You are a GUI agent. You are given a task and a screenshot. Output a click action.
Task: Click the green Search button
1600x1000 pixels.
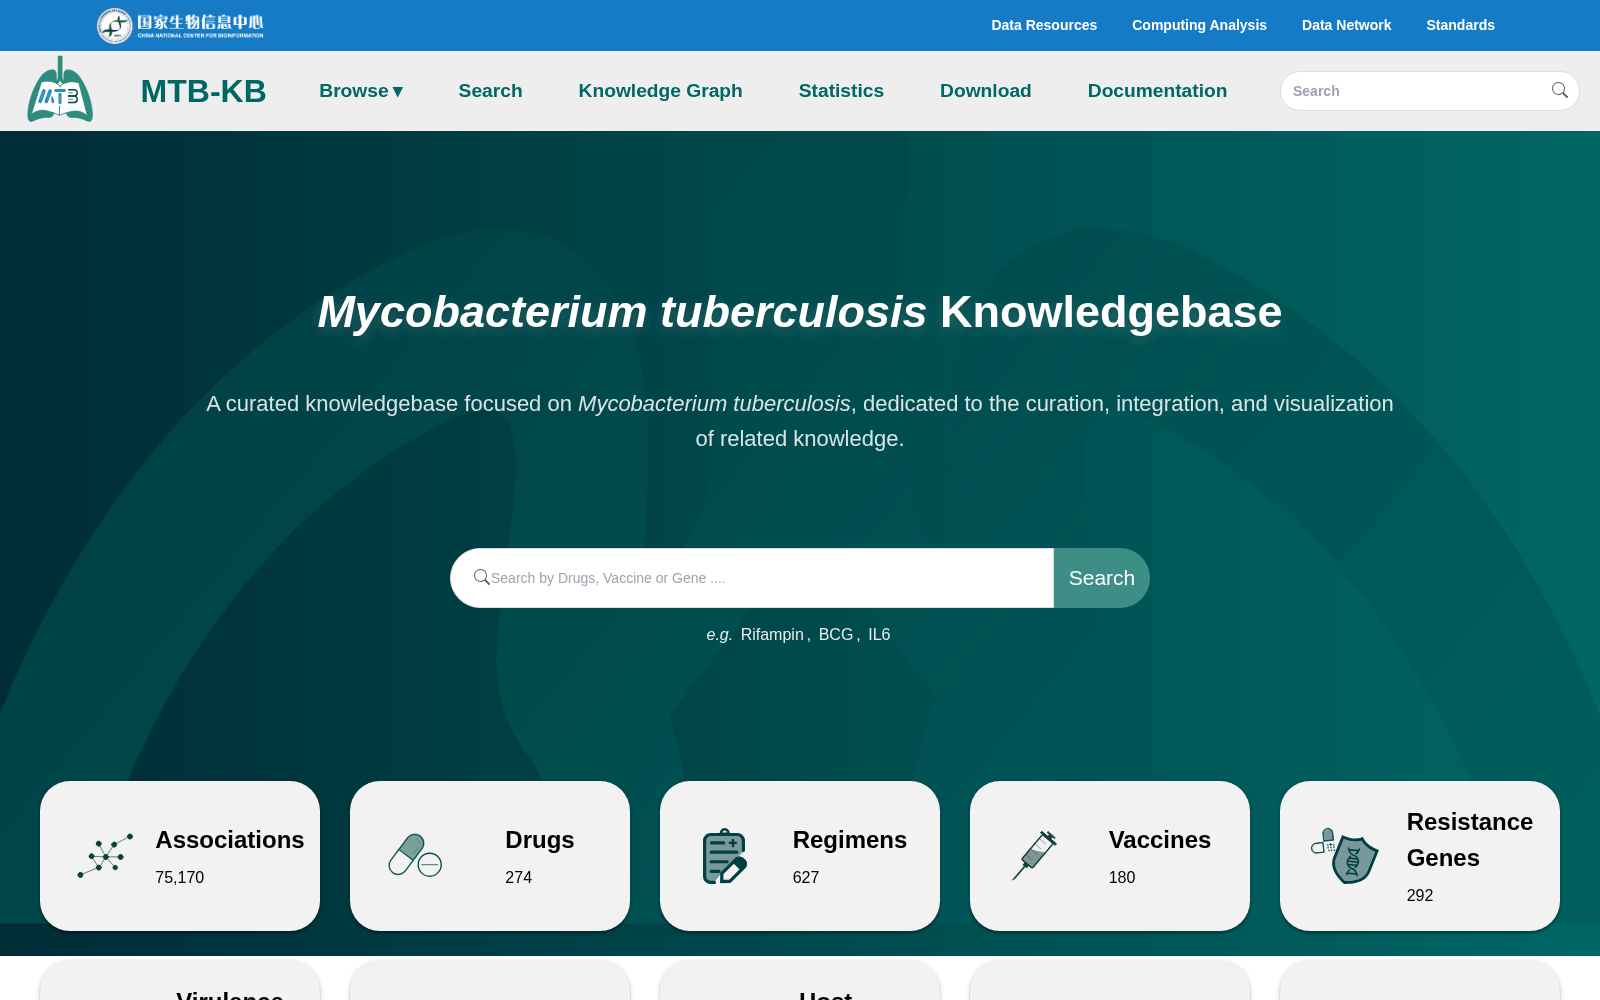point(1101,578)
